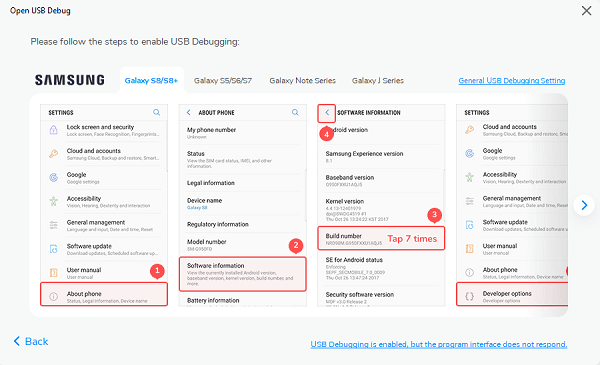Click 'Security software version' text
The width and height of the screenshot is (600, 365).
click(x=360, y=295)
